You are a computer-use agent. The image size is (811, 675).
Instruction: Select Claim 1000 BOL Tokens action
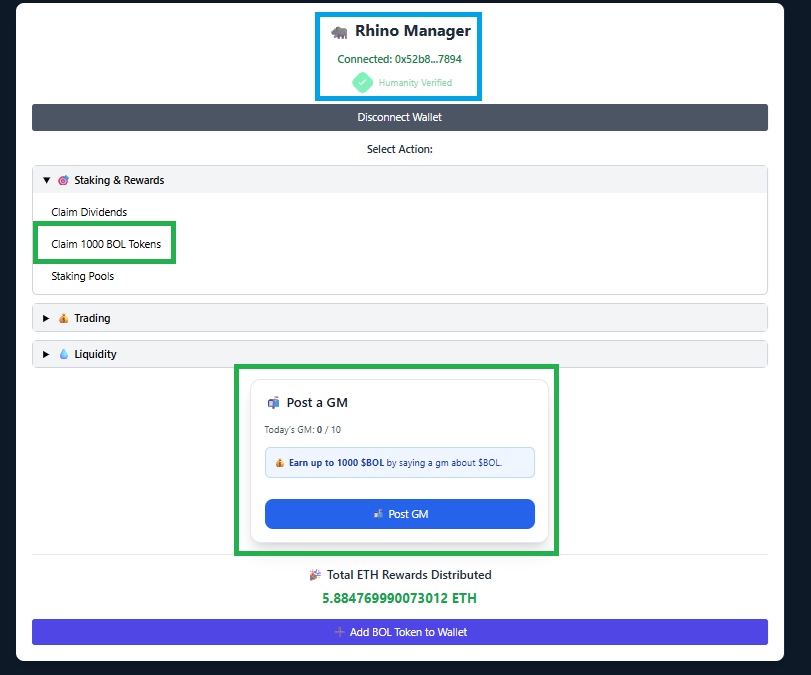point(106,244)
